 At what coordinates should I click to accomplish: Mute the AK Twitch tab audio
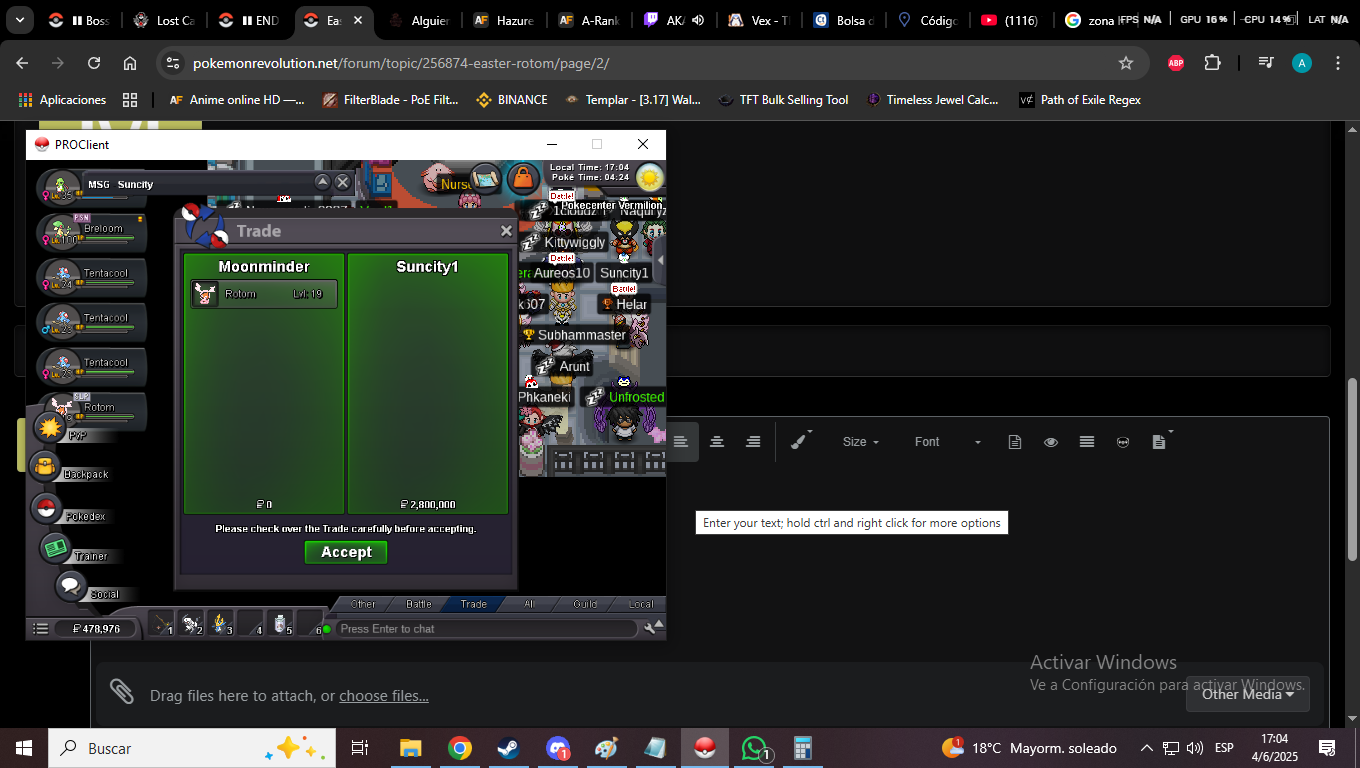(697, 20)
